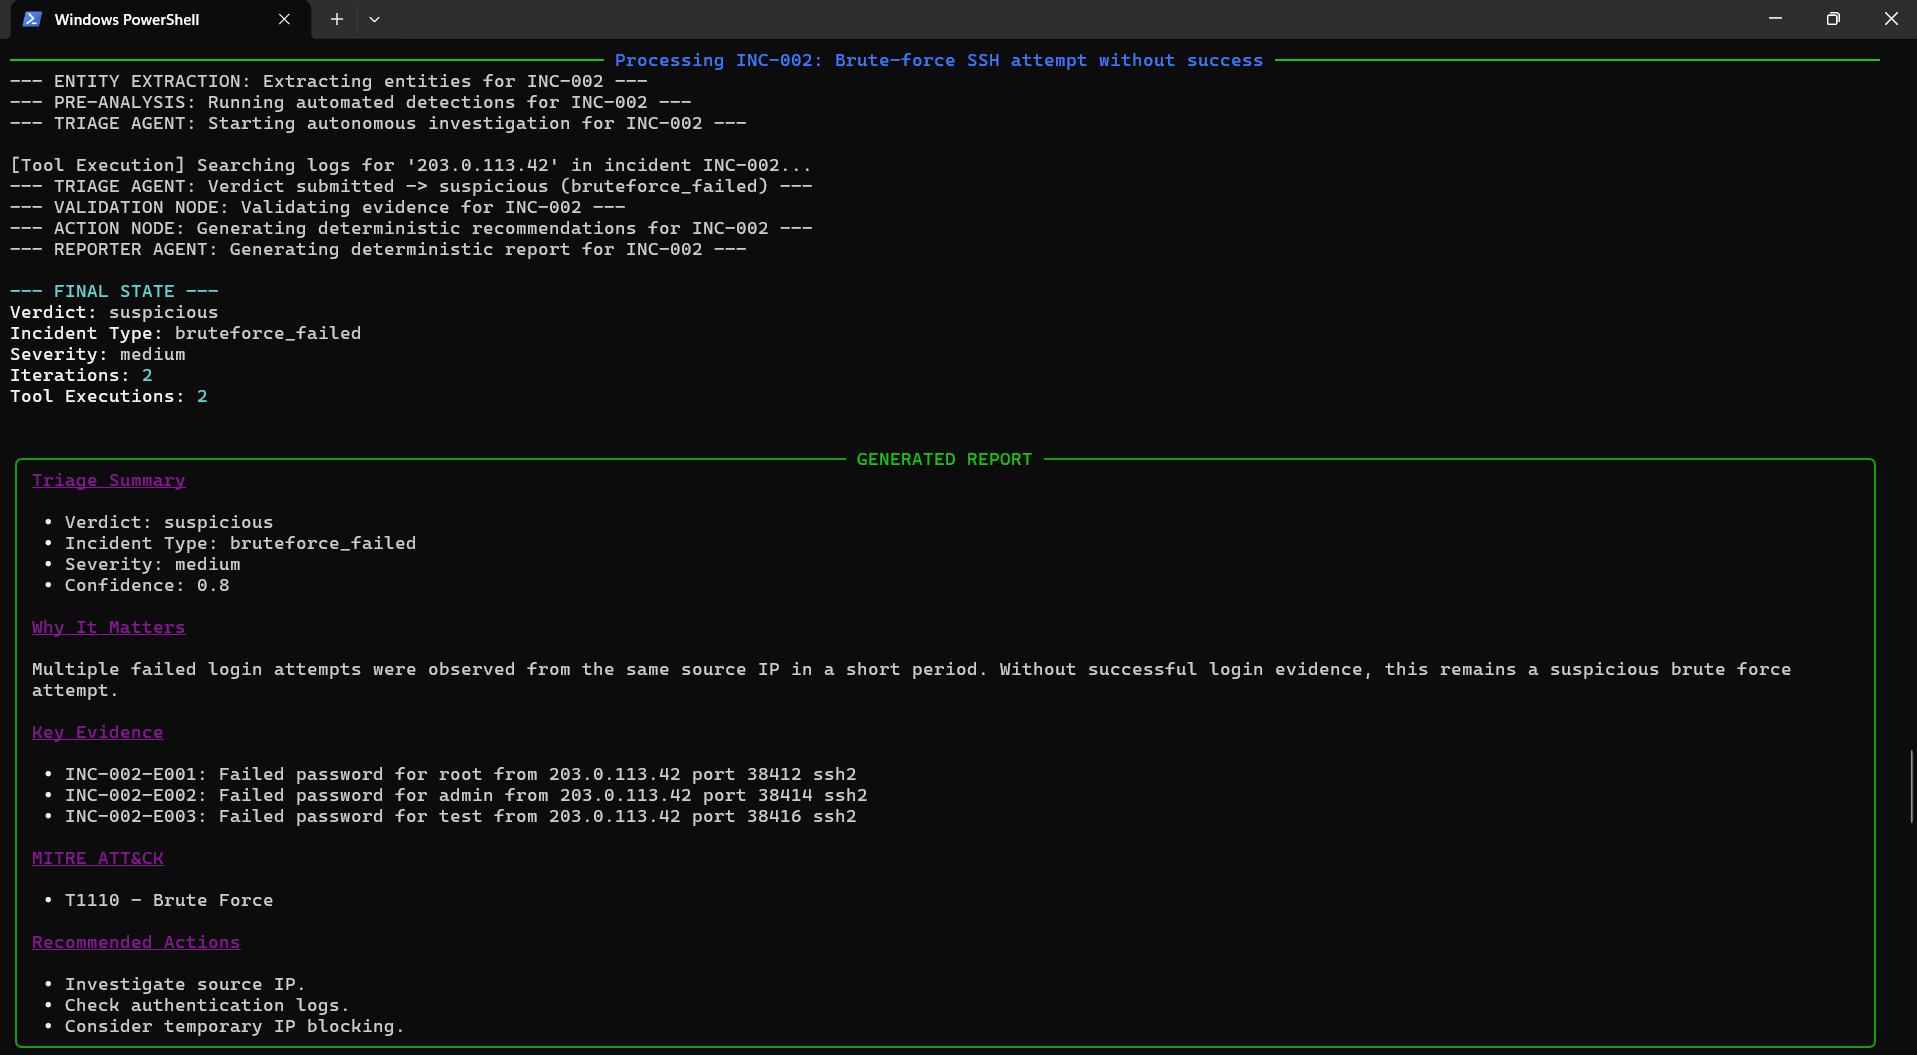Click the PowerShell icon in the tab
The image size is (1917, 1055).
click(x=32, y=19)
